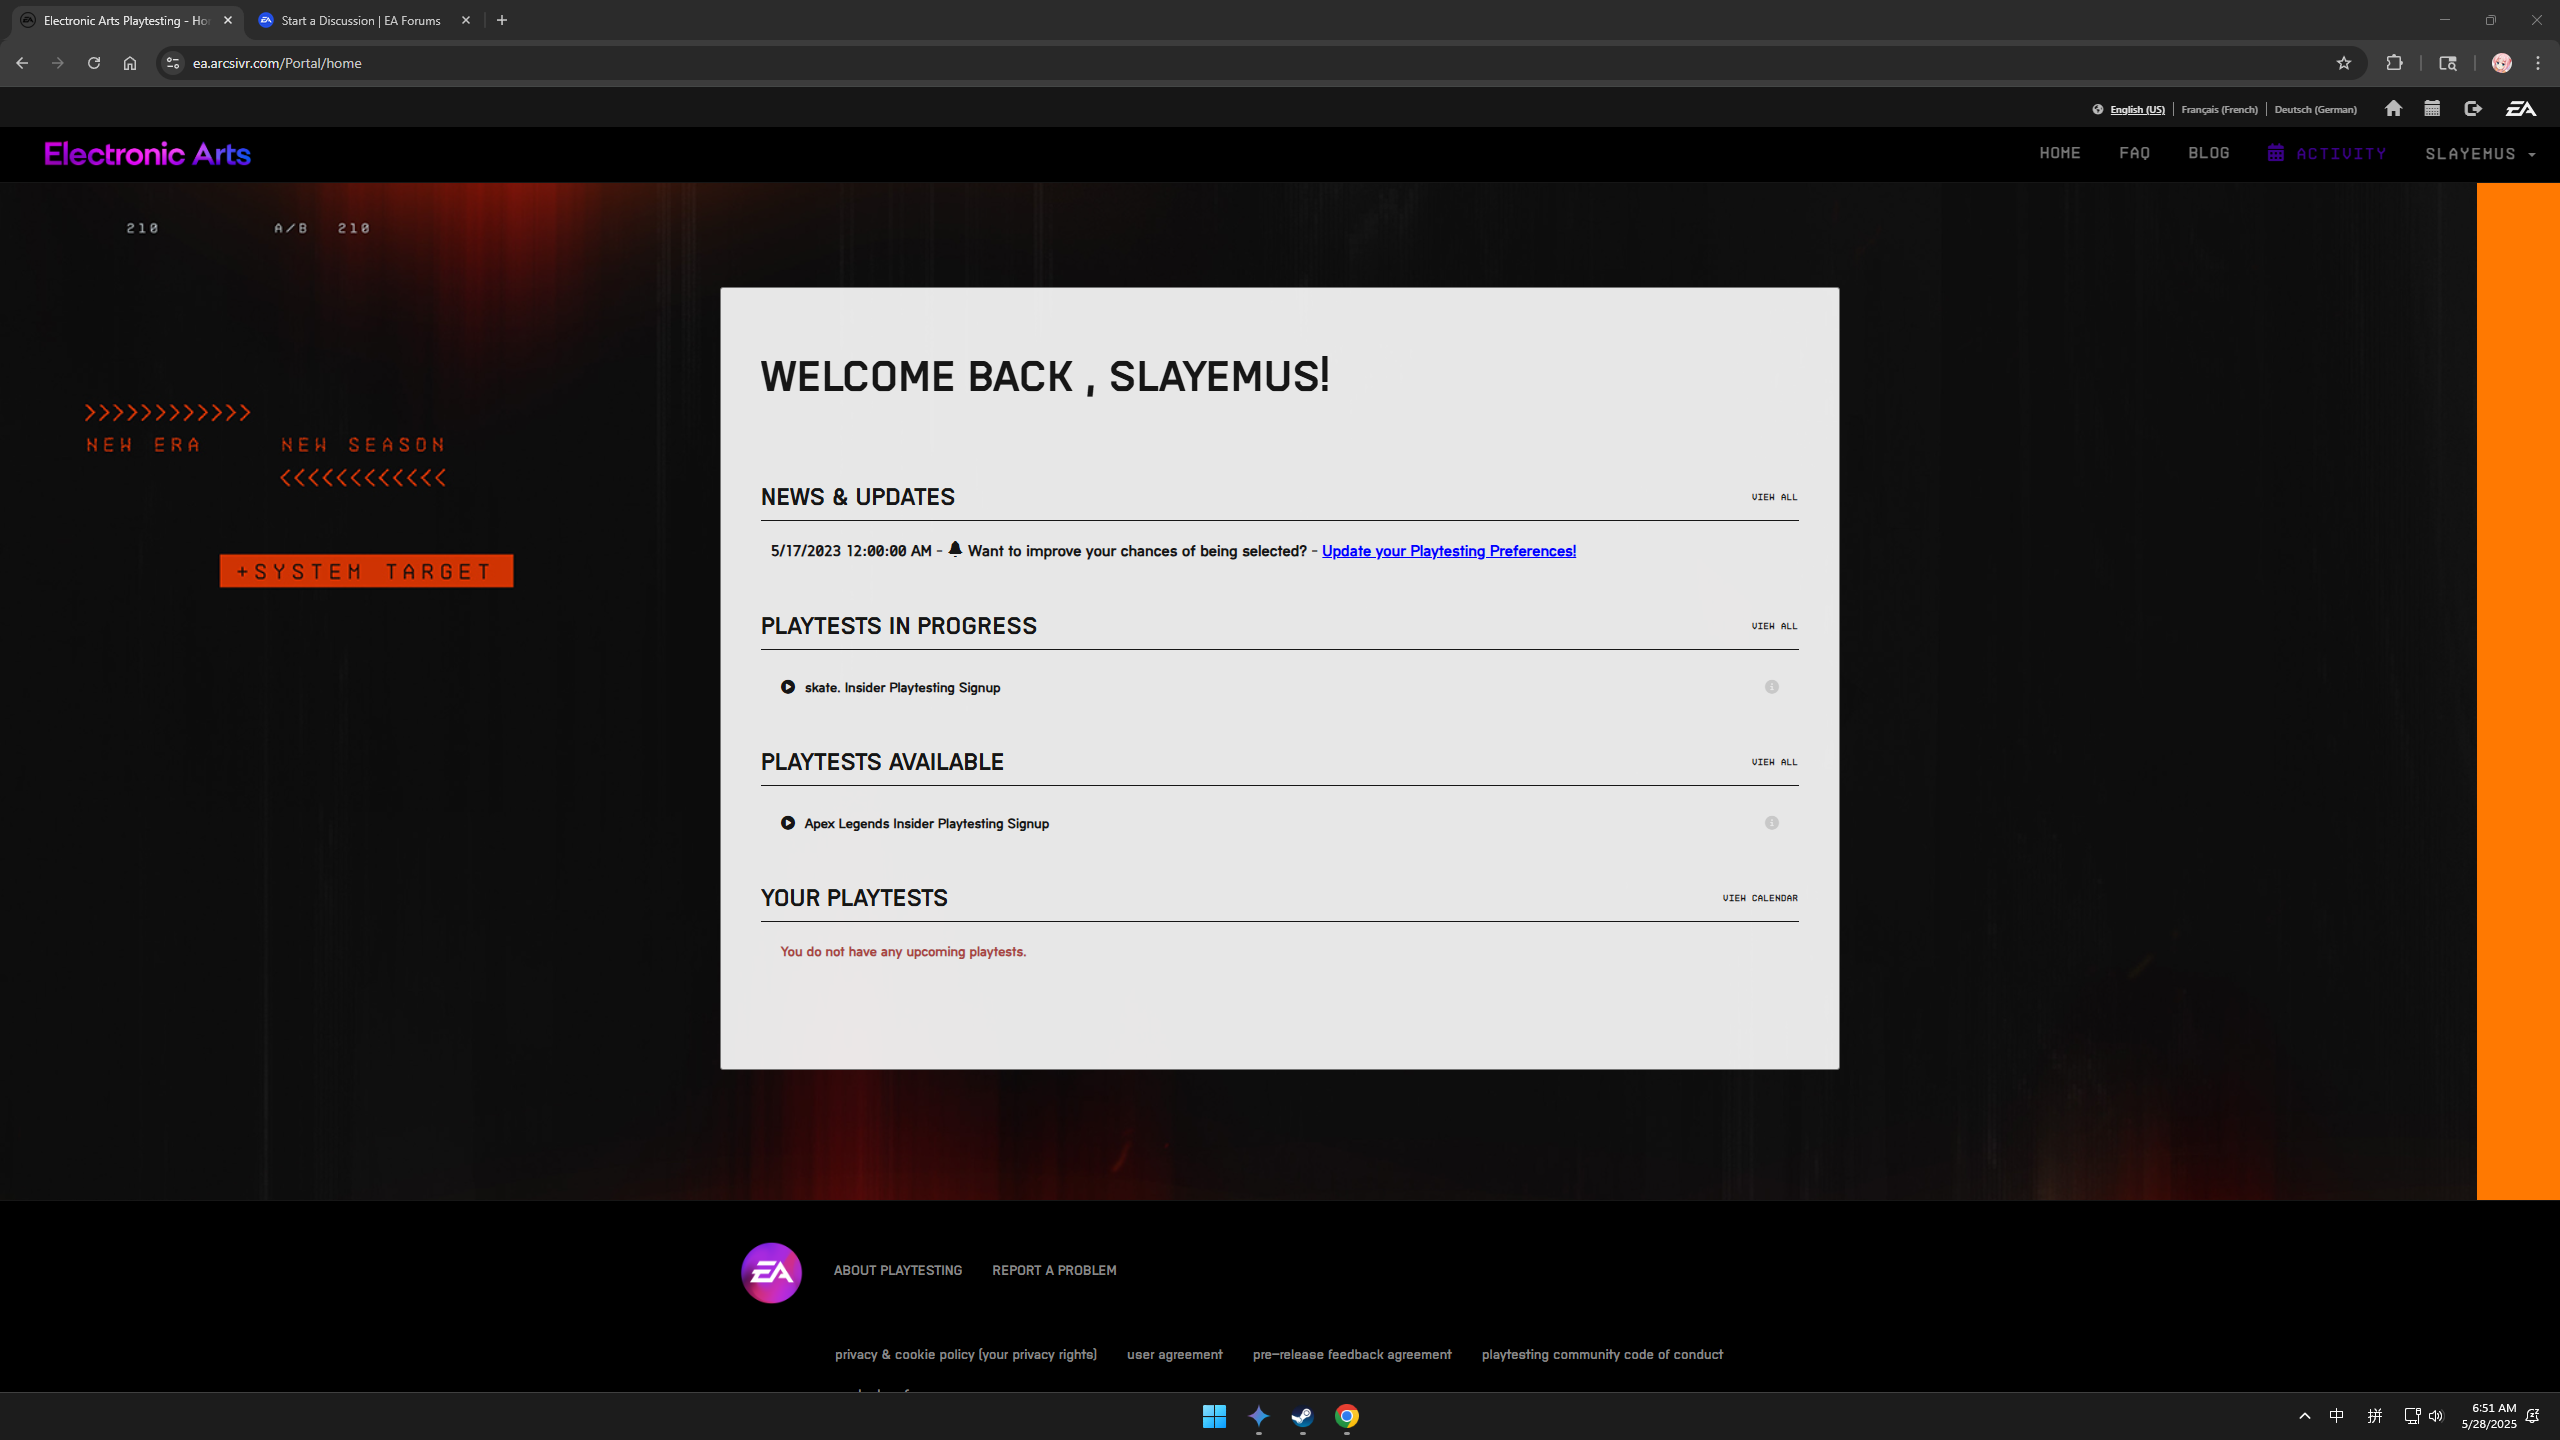The height and width of the screenshot is (1440, 2560).
Task: Open Windows Start menu
Action: coord(1214,1416)
